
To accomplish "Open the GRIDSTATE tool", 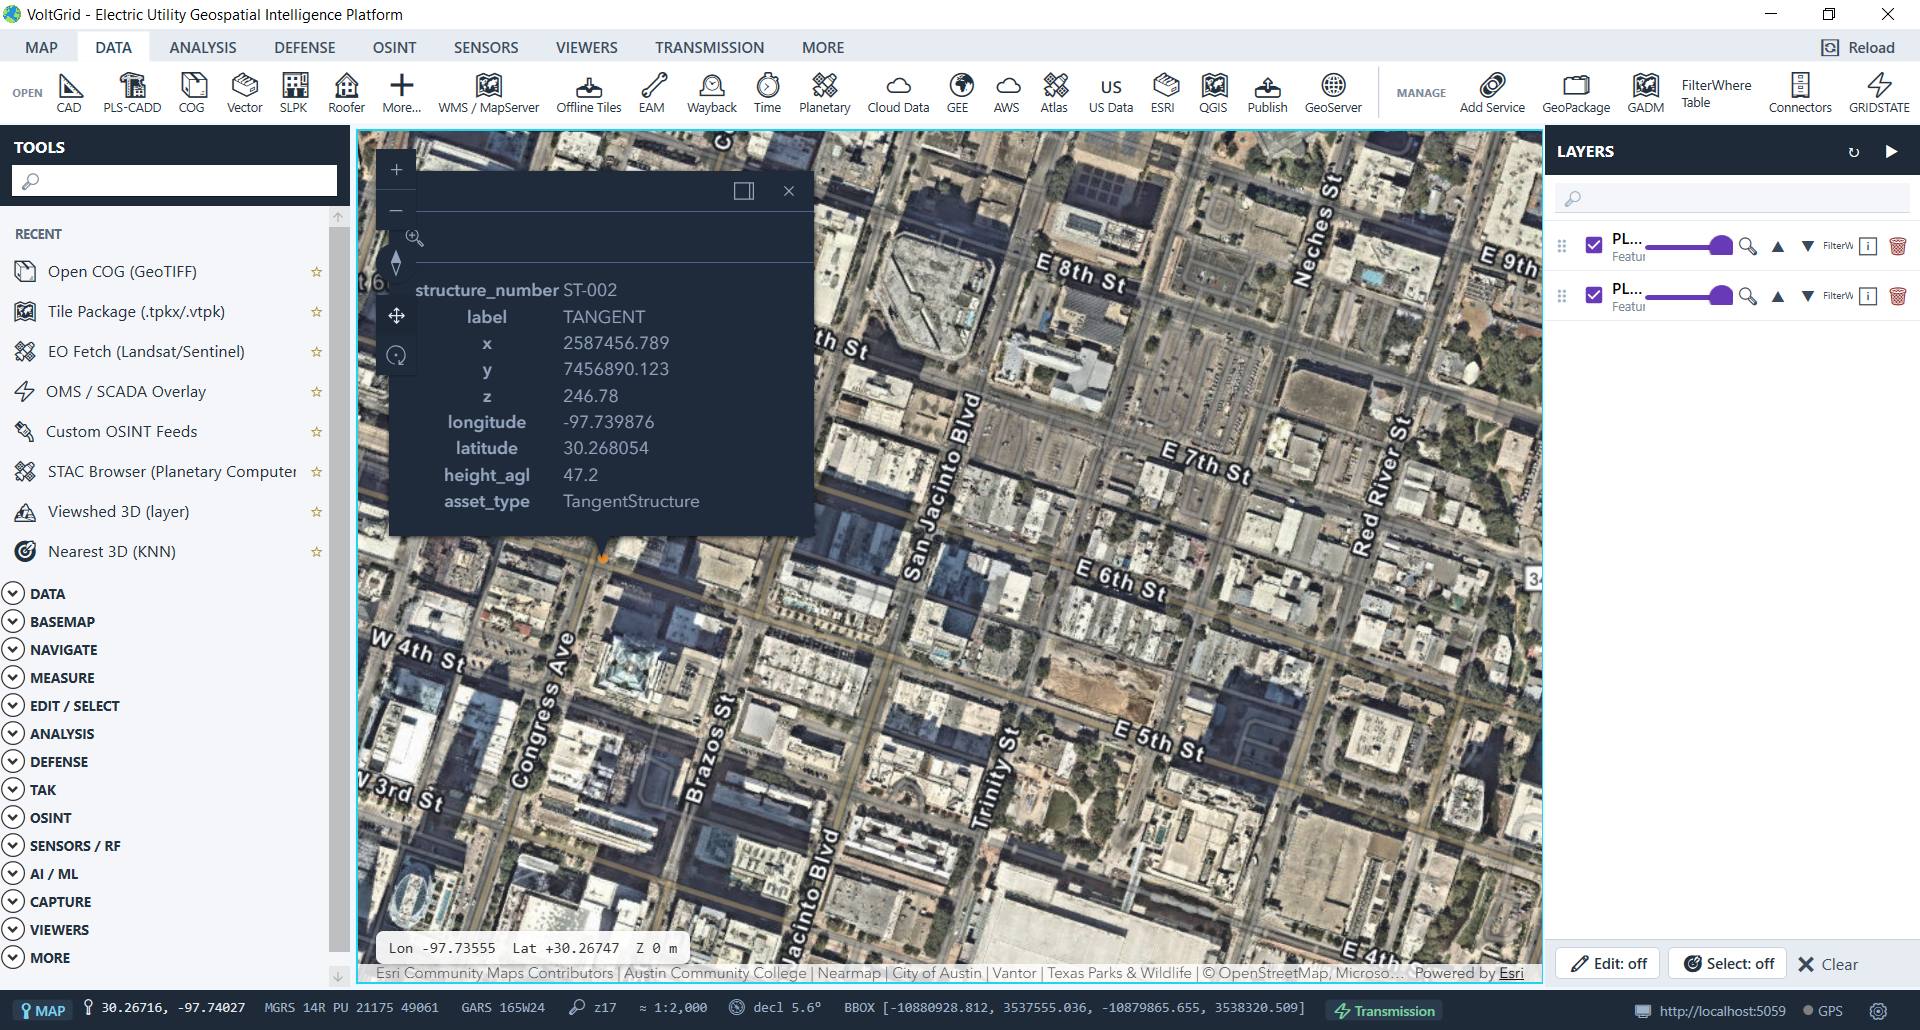I will click(x=1880, y=93).
